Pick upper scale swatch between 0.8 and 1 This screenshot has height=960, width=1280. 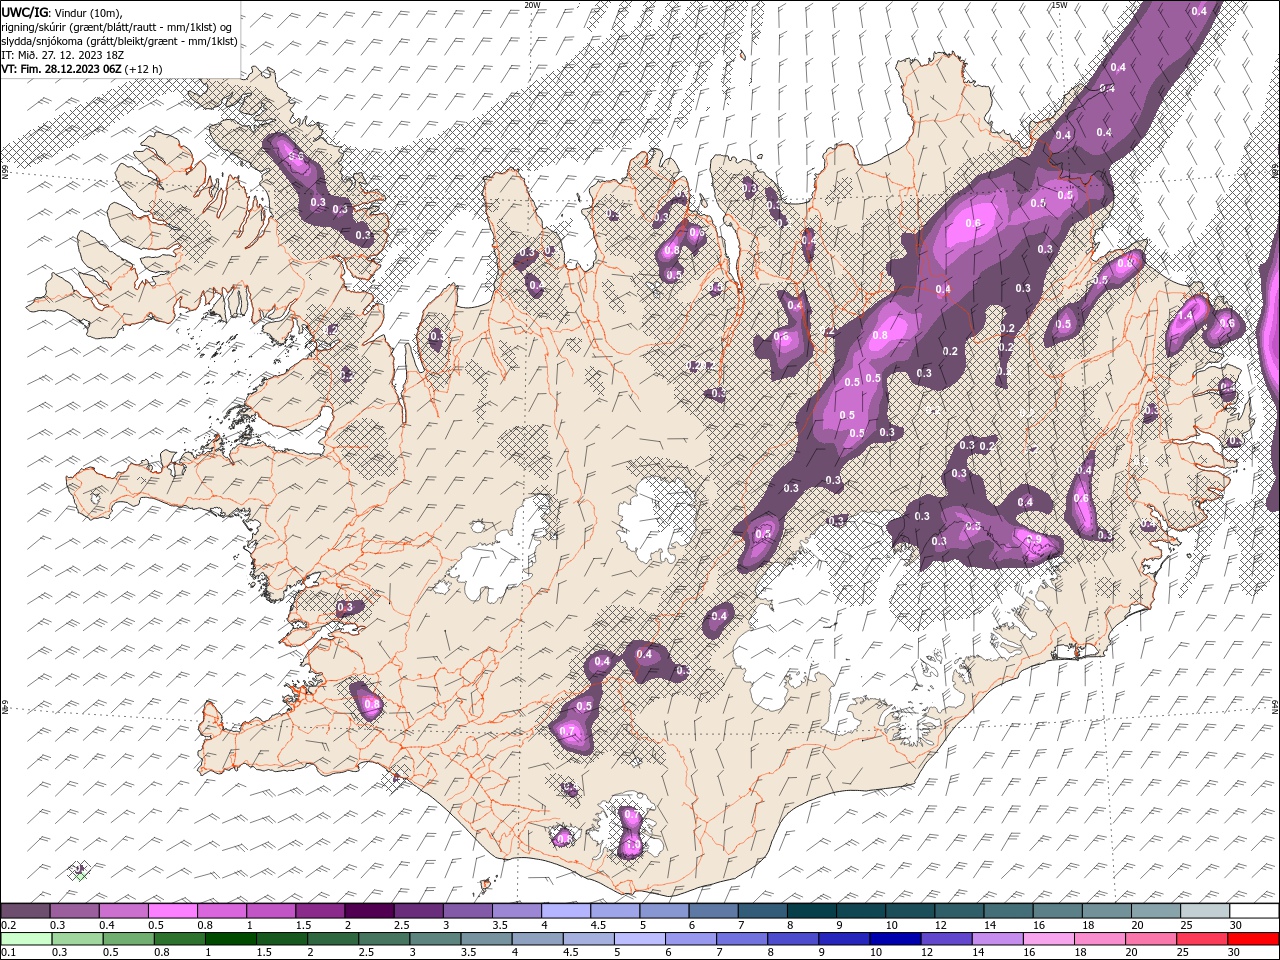pyautogui.click(x=222, y=910)
